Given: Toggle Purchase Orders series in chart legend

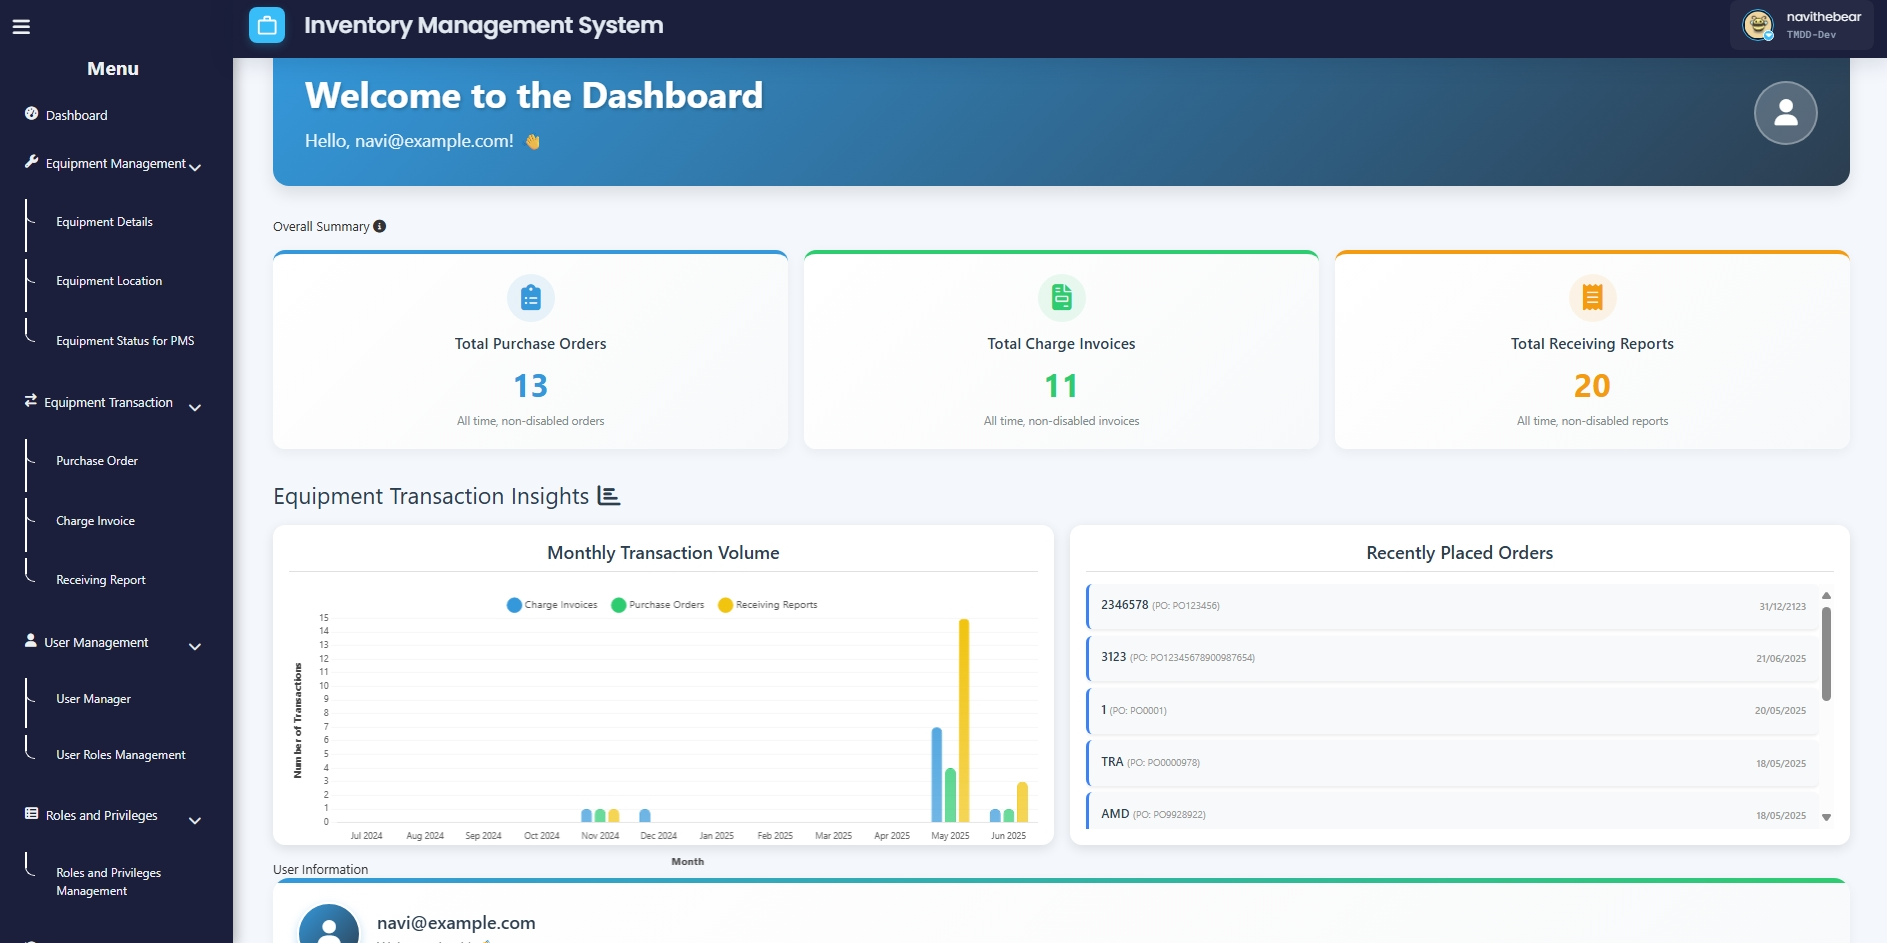Looking at the screenshot, I should (657, 605).
